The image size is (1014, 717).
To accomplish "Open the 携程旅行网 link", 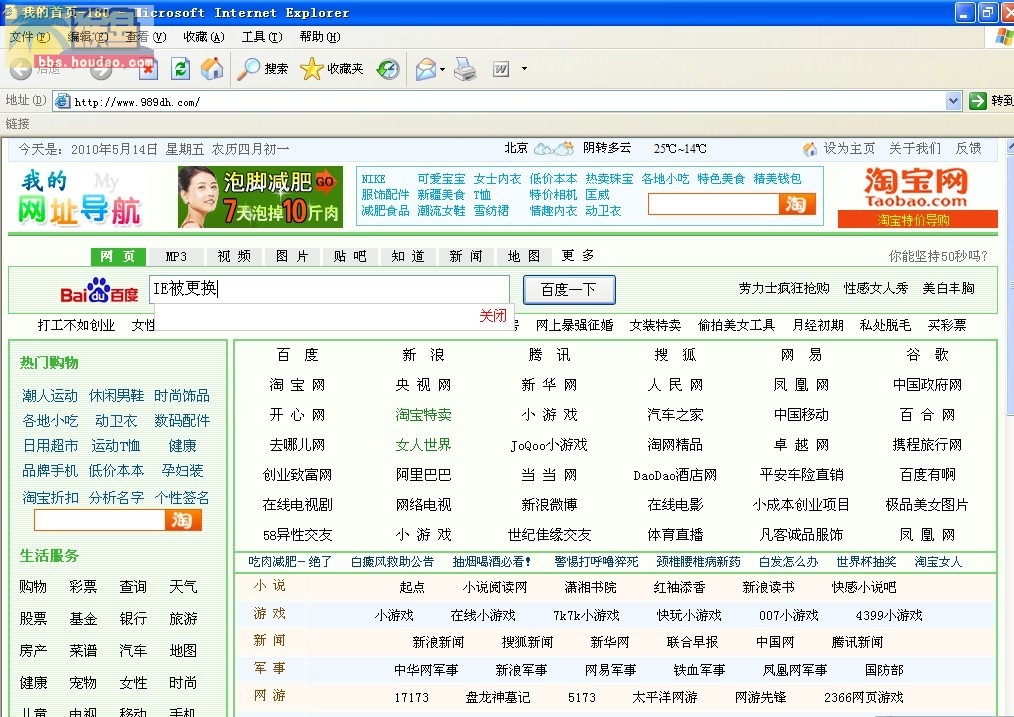I will click(x=927, y=445).
